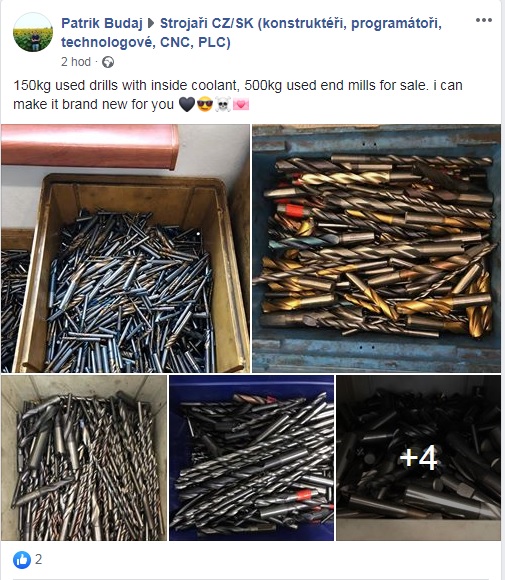
Task: Open the Strojaři CZ/SK group link
Action: point(252,33)
